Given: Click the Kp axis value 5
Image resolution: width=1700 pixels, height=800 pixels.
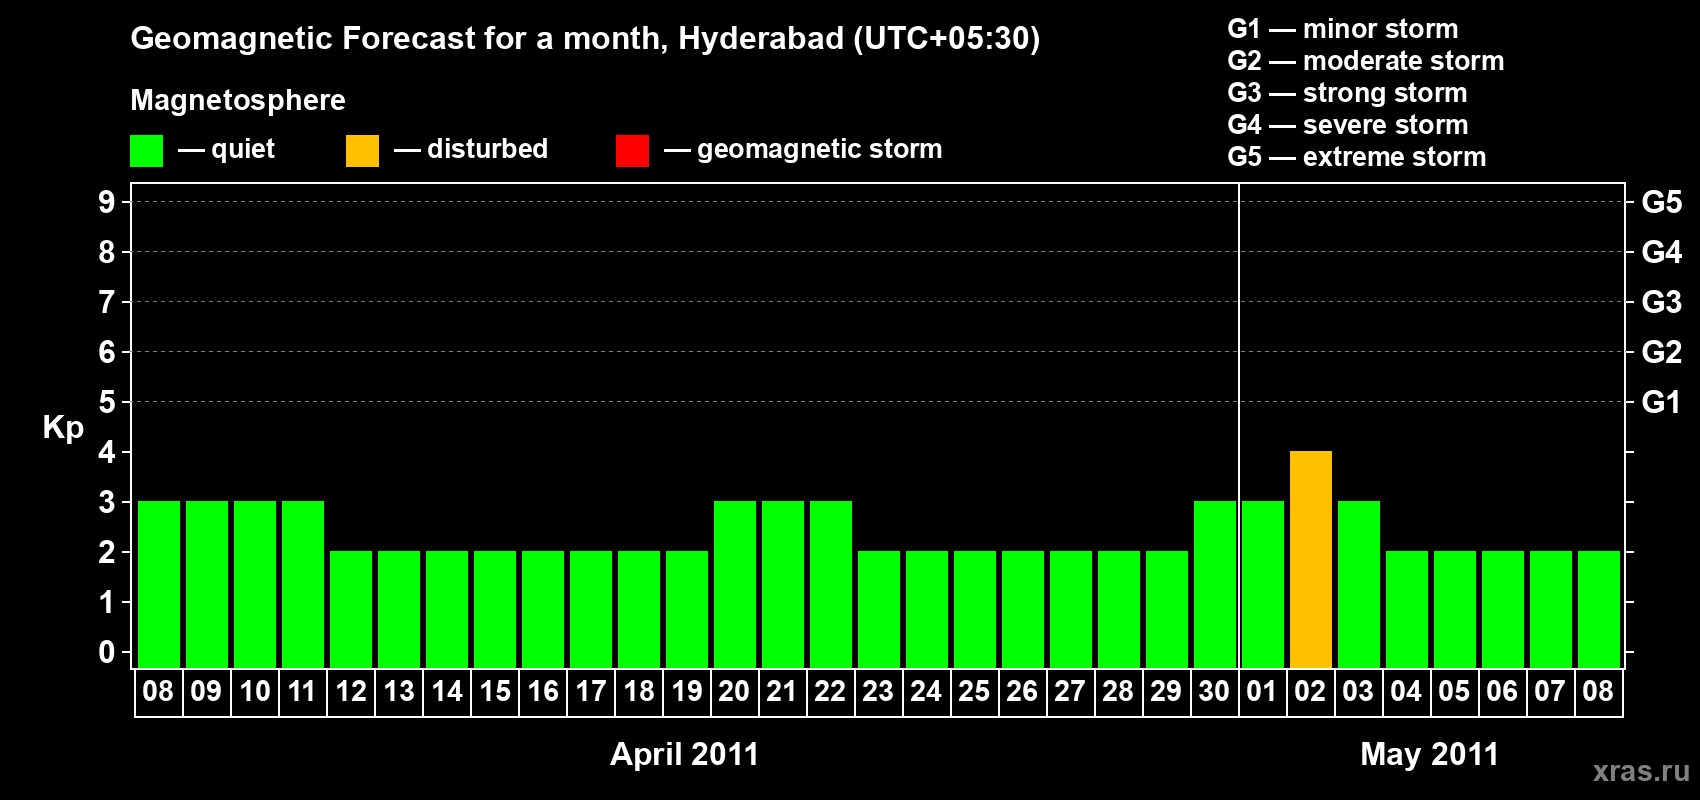Looking at the screenshot, I should point(107,402).
